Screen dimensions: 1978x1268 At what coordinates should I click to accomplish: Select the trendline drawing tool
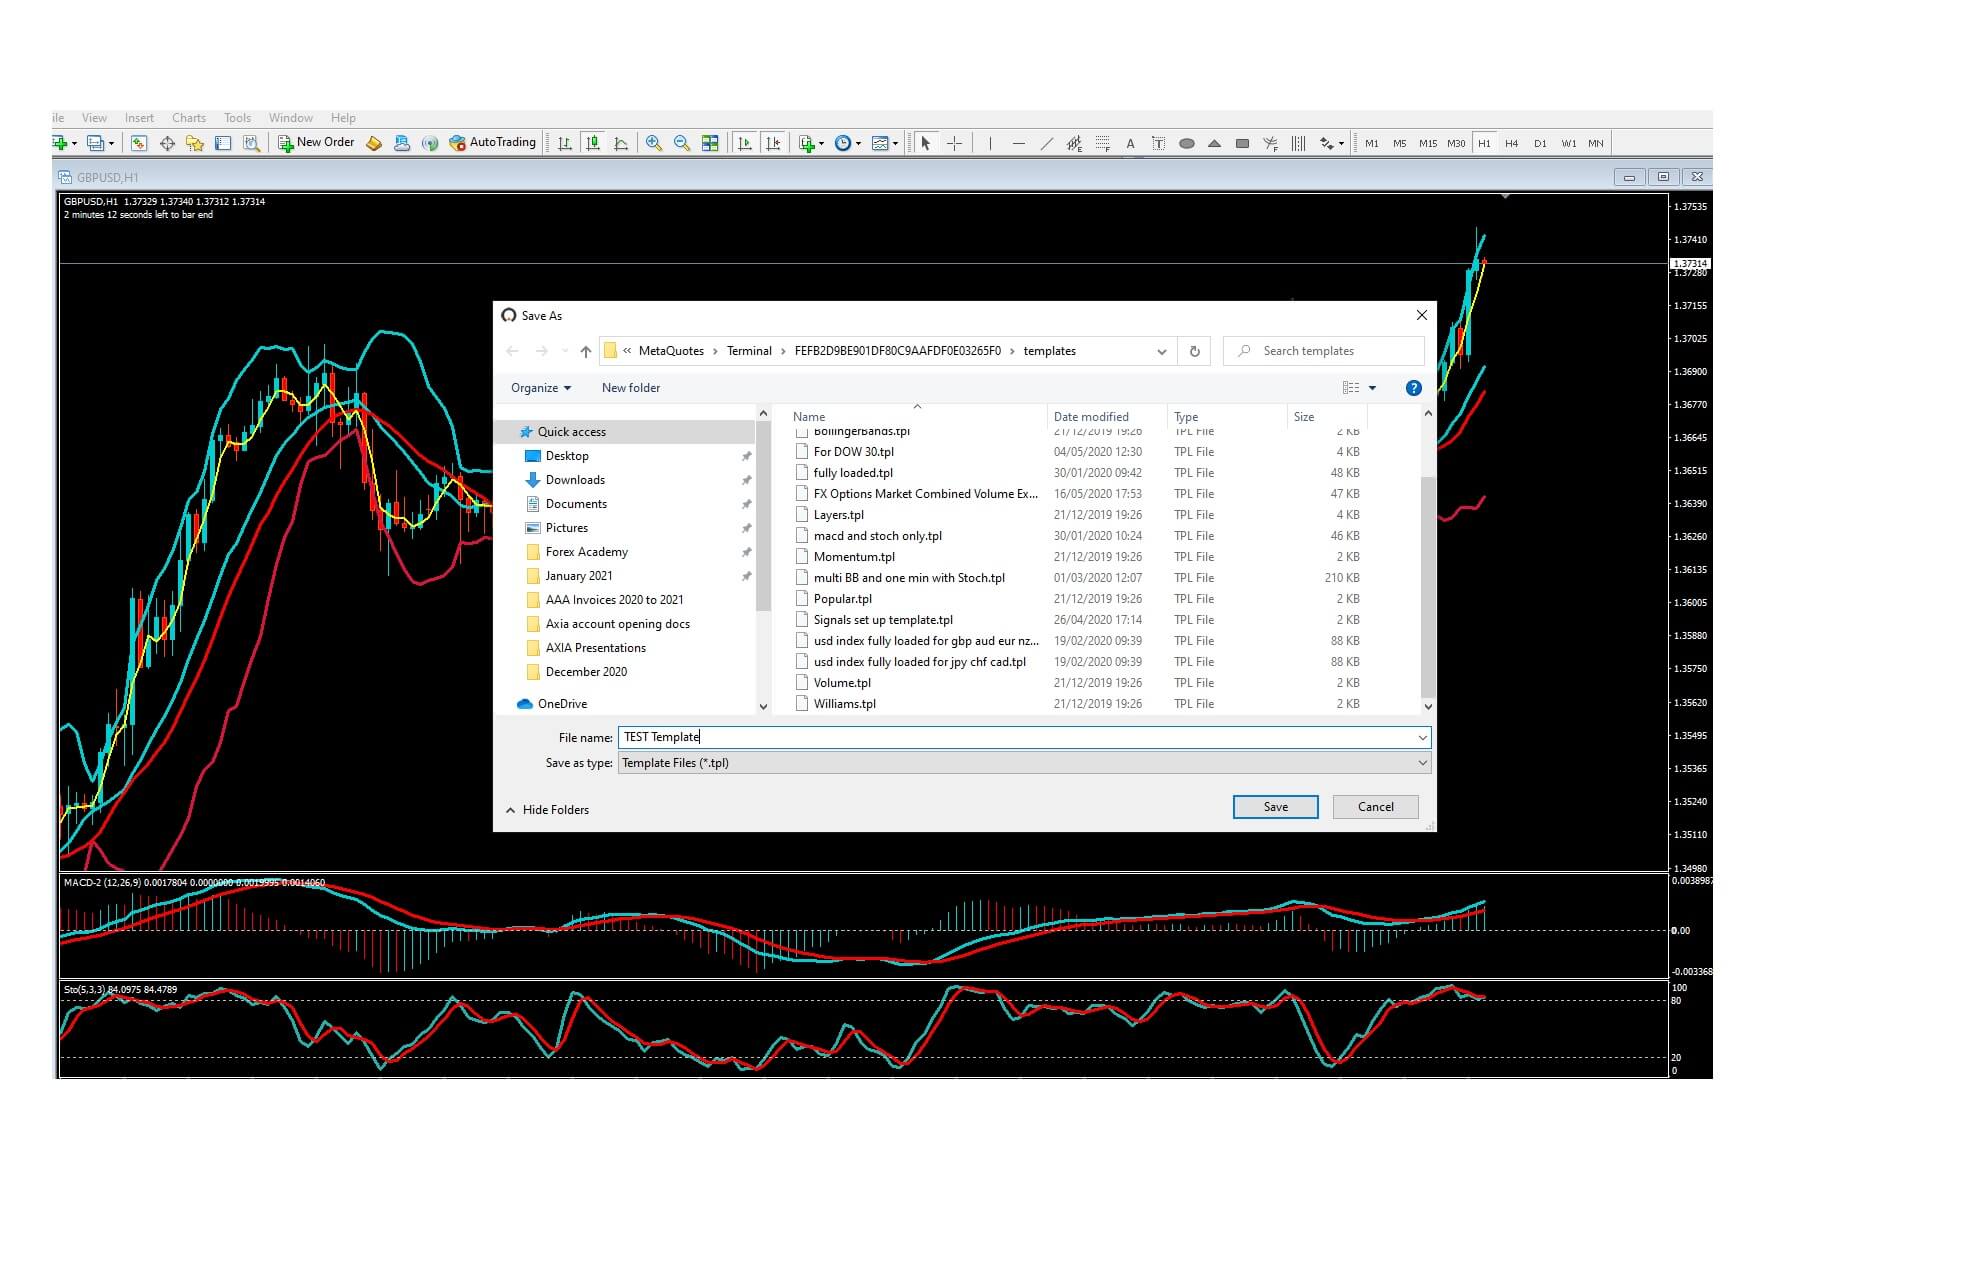coord(1046,143)
